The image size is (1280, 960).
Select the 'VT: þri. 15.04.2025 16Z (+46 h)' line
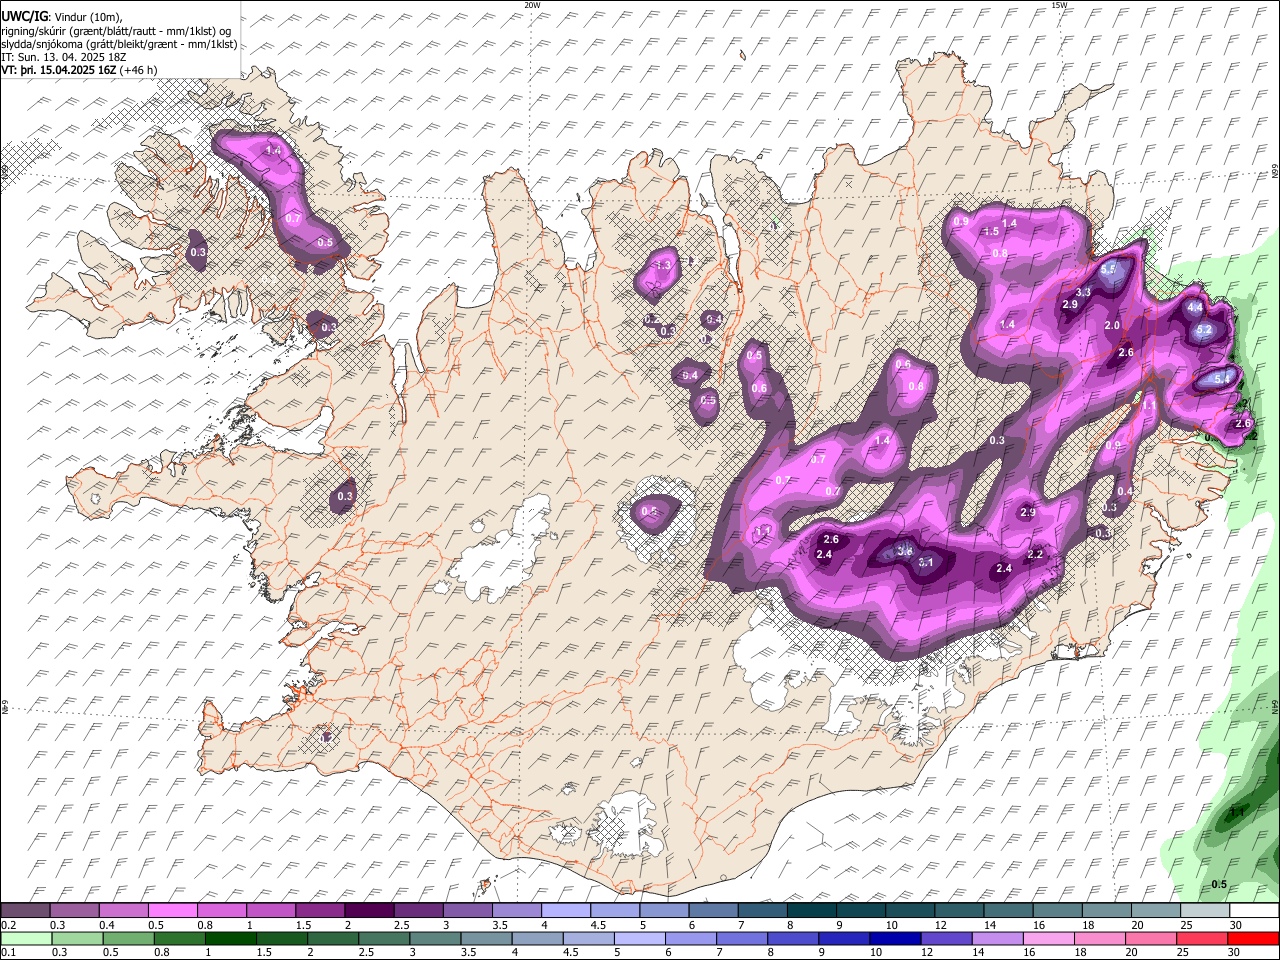pos(79,70)
